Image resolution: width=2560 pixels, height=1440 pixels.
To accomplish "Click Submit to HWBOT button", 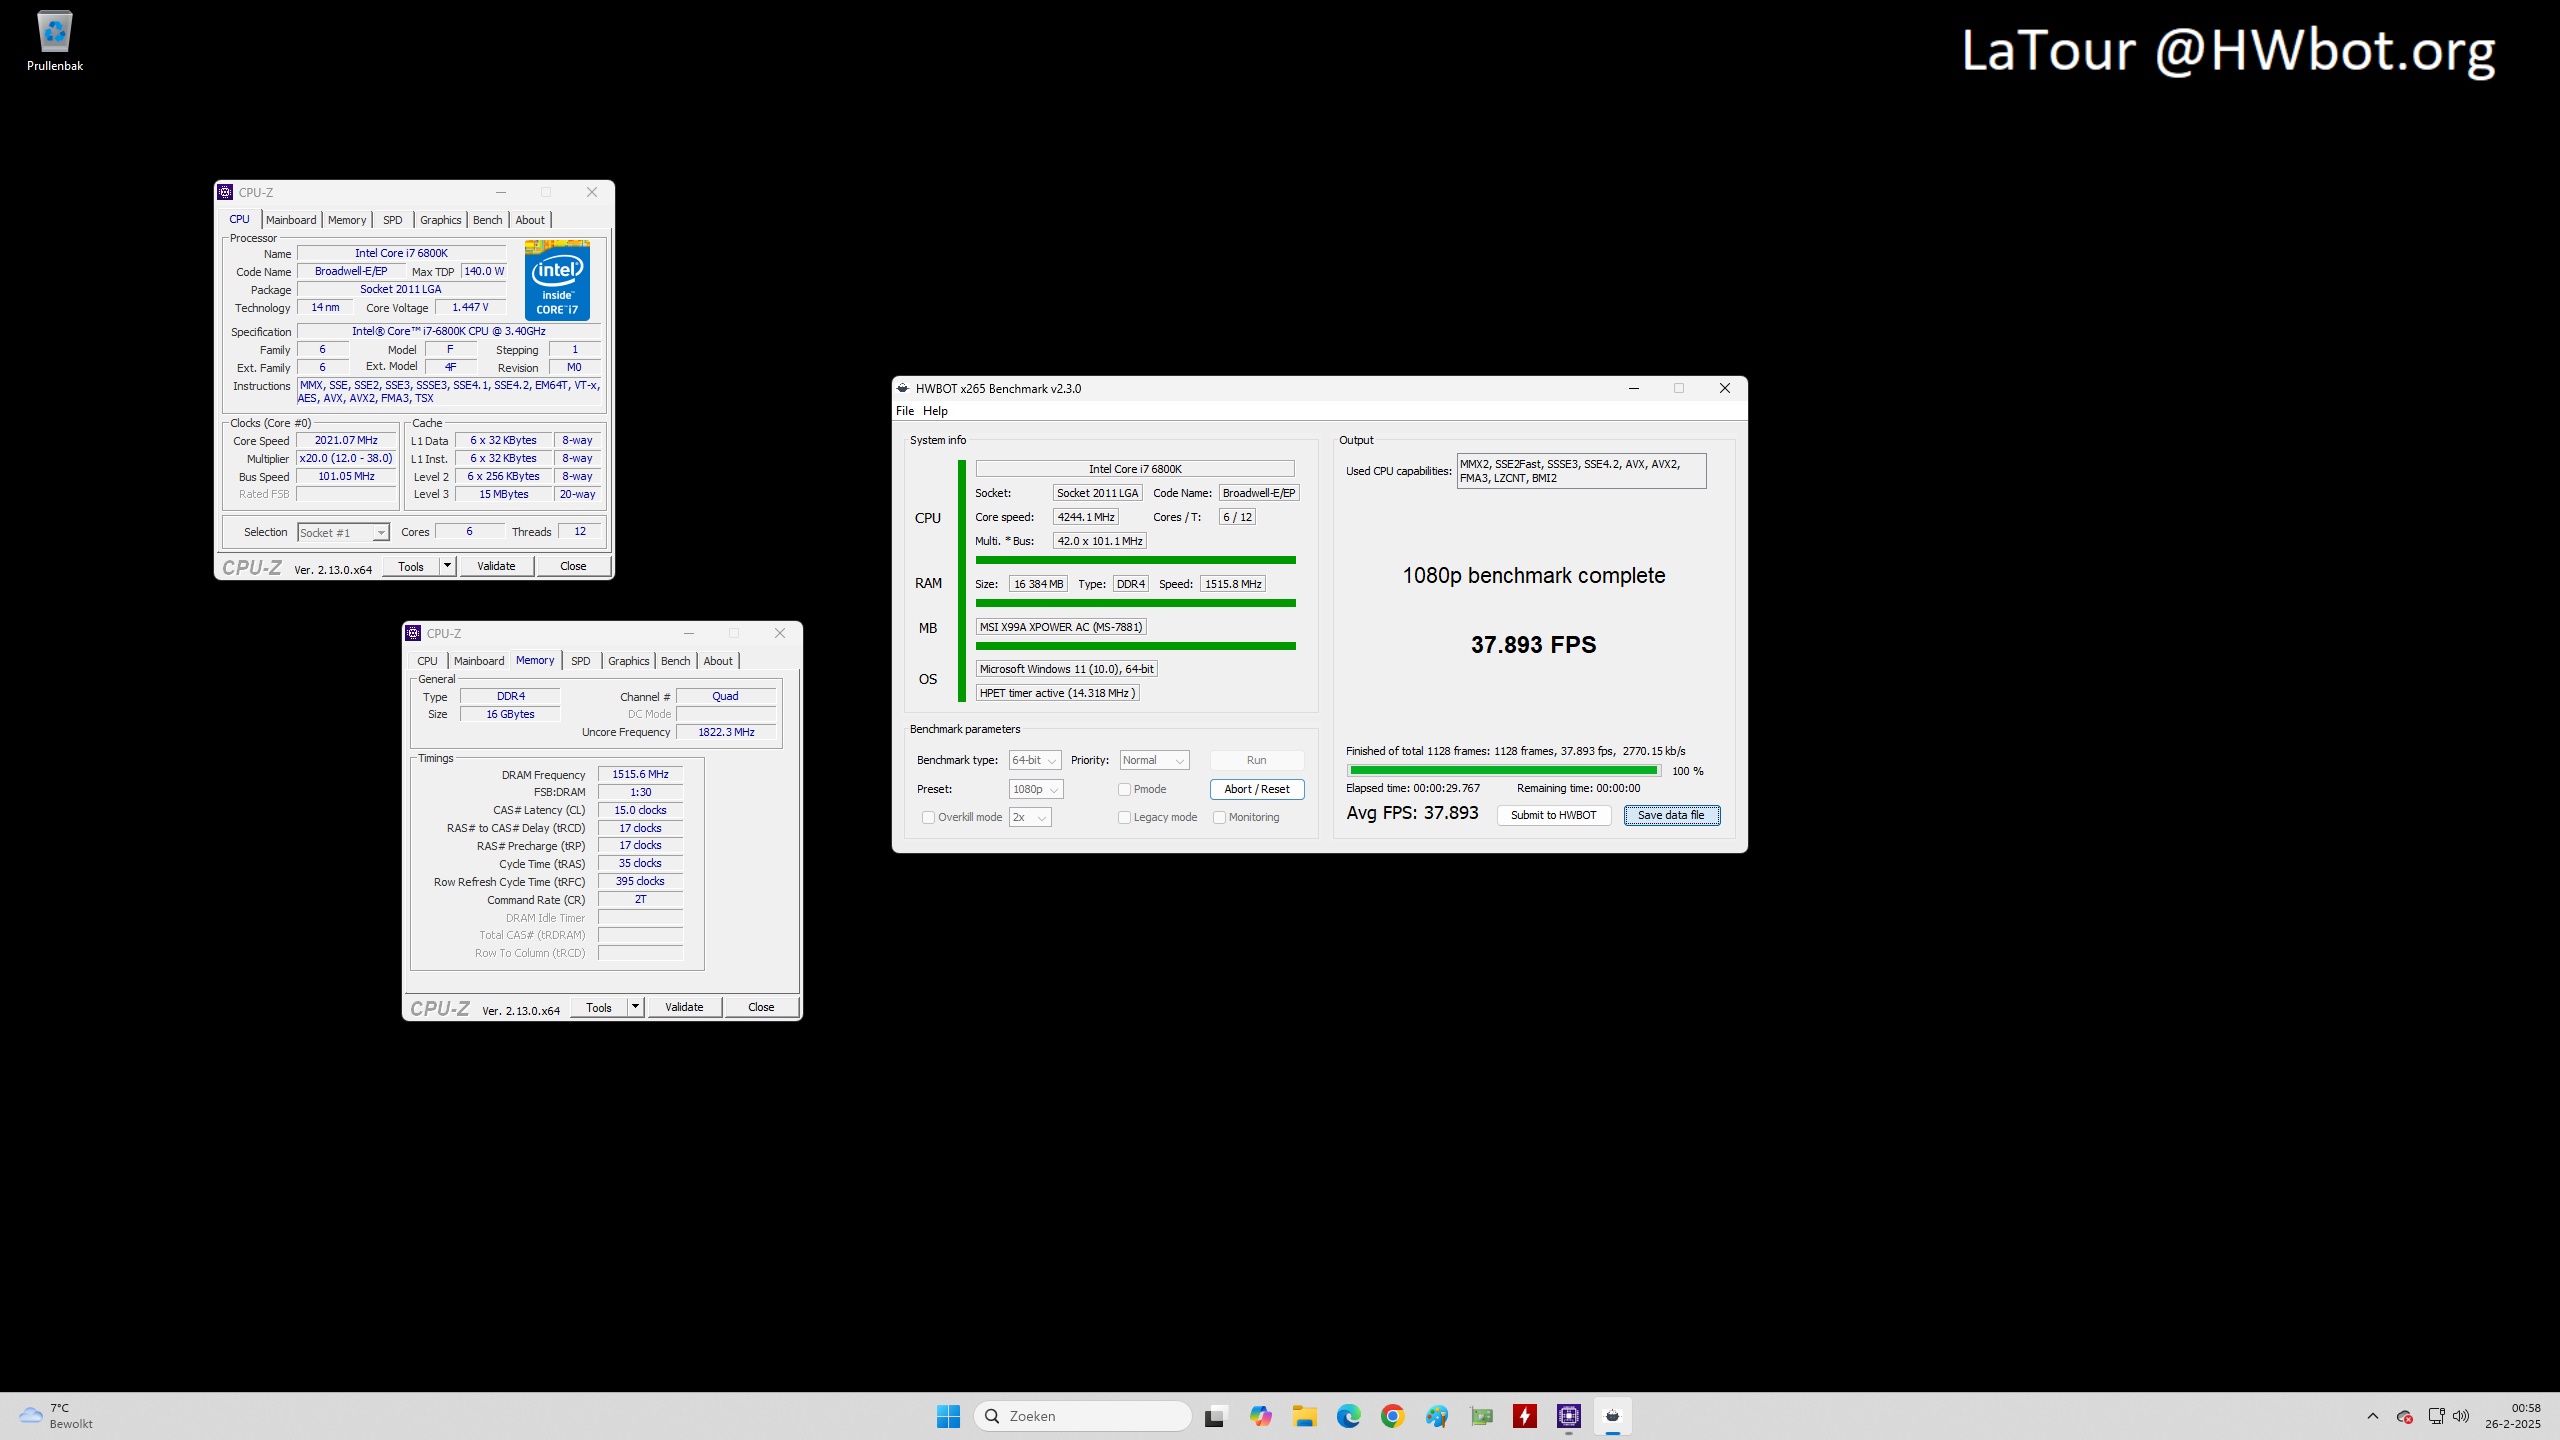I will [1554, 815].
